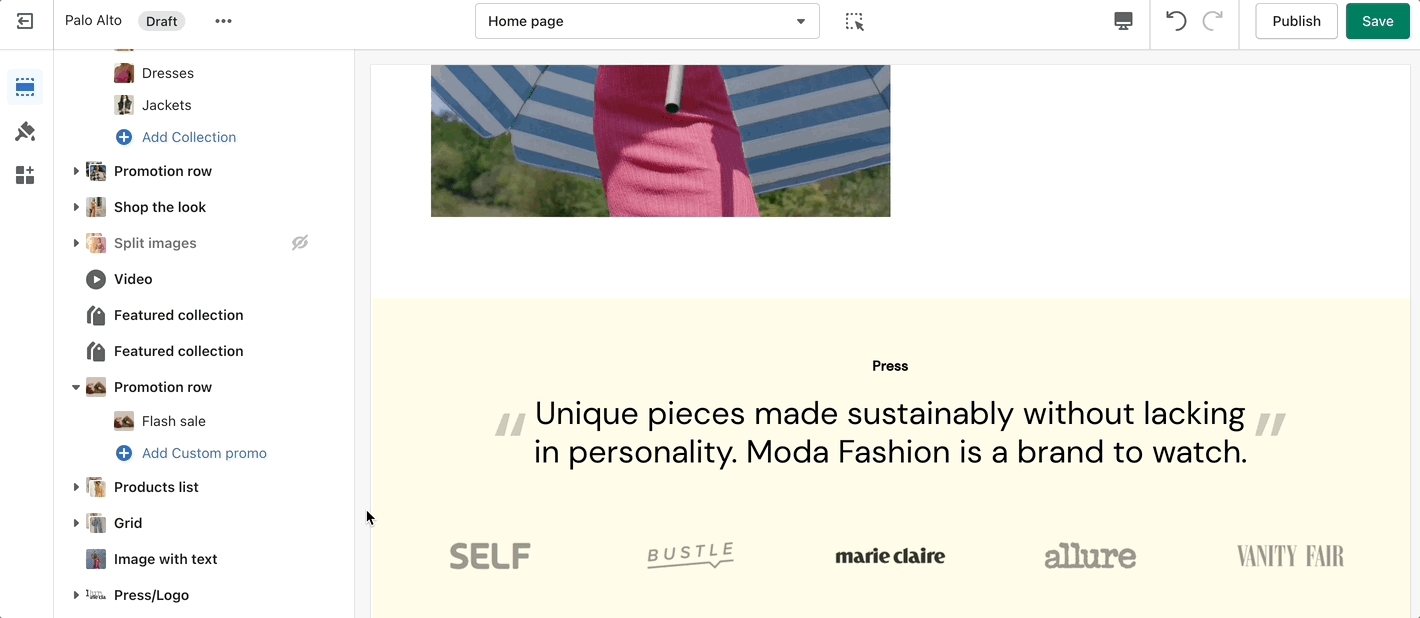Open the three-dots more actions menu
The width and height of the screenshot is (1420, 618).
(x=223, y=21)
